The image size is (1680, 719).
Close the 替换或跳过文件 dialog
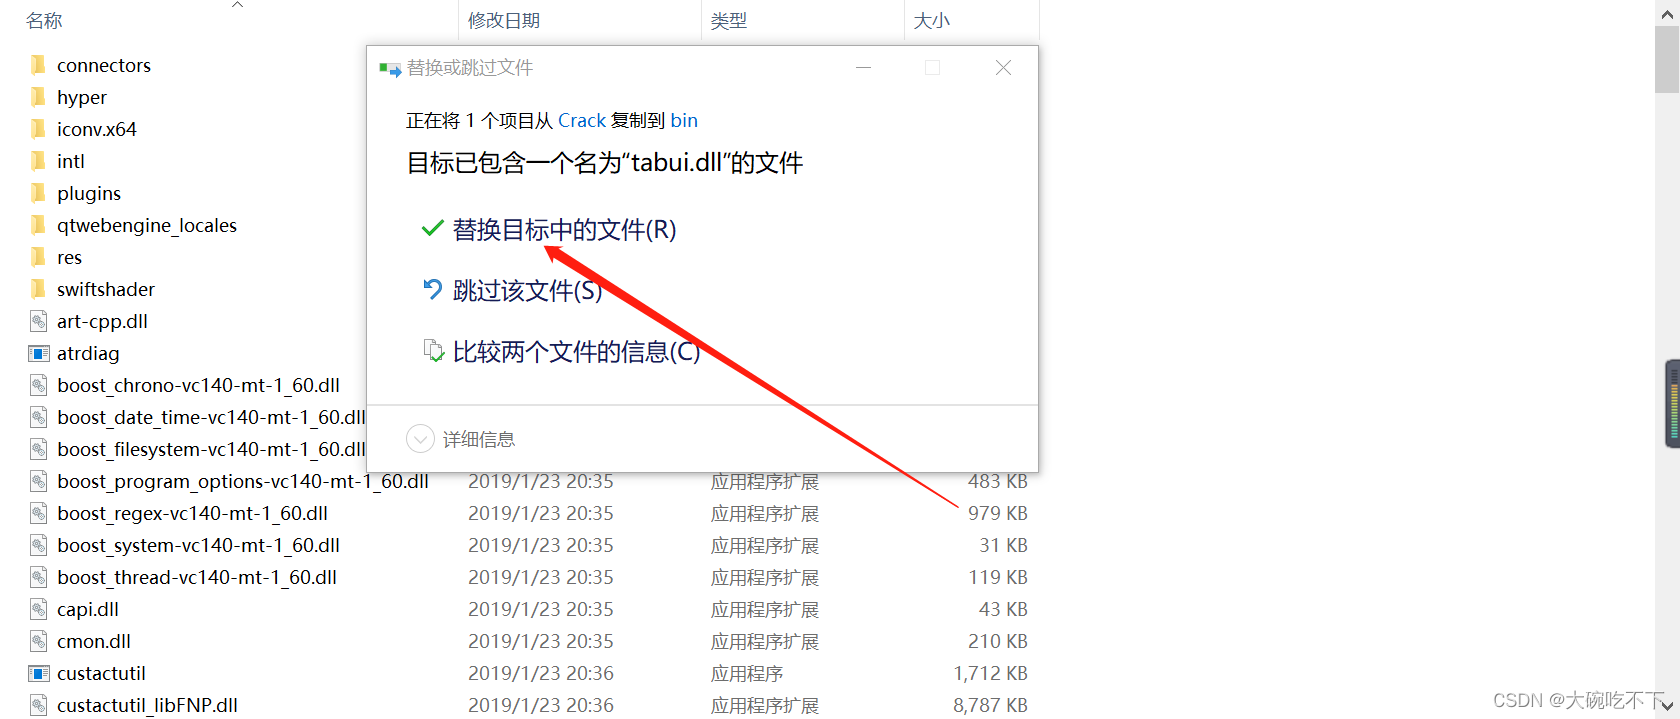tap(1003, 68)
